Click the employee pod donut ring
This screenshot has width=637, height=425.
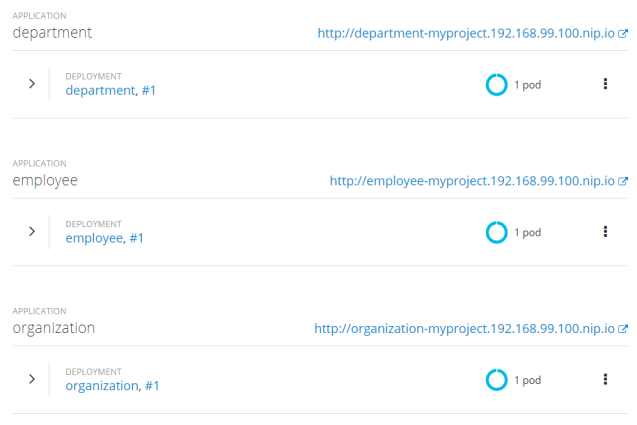496,232
